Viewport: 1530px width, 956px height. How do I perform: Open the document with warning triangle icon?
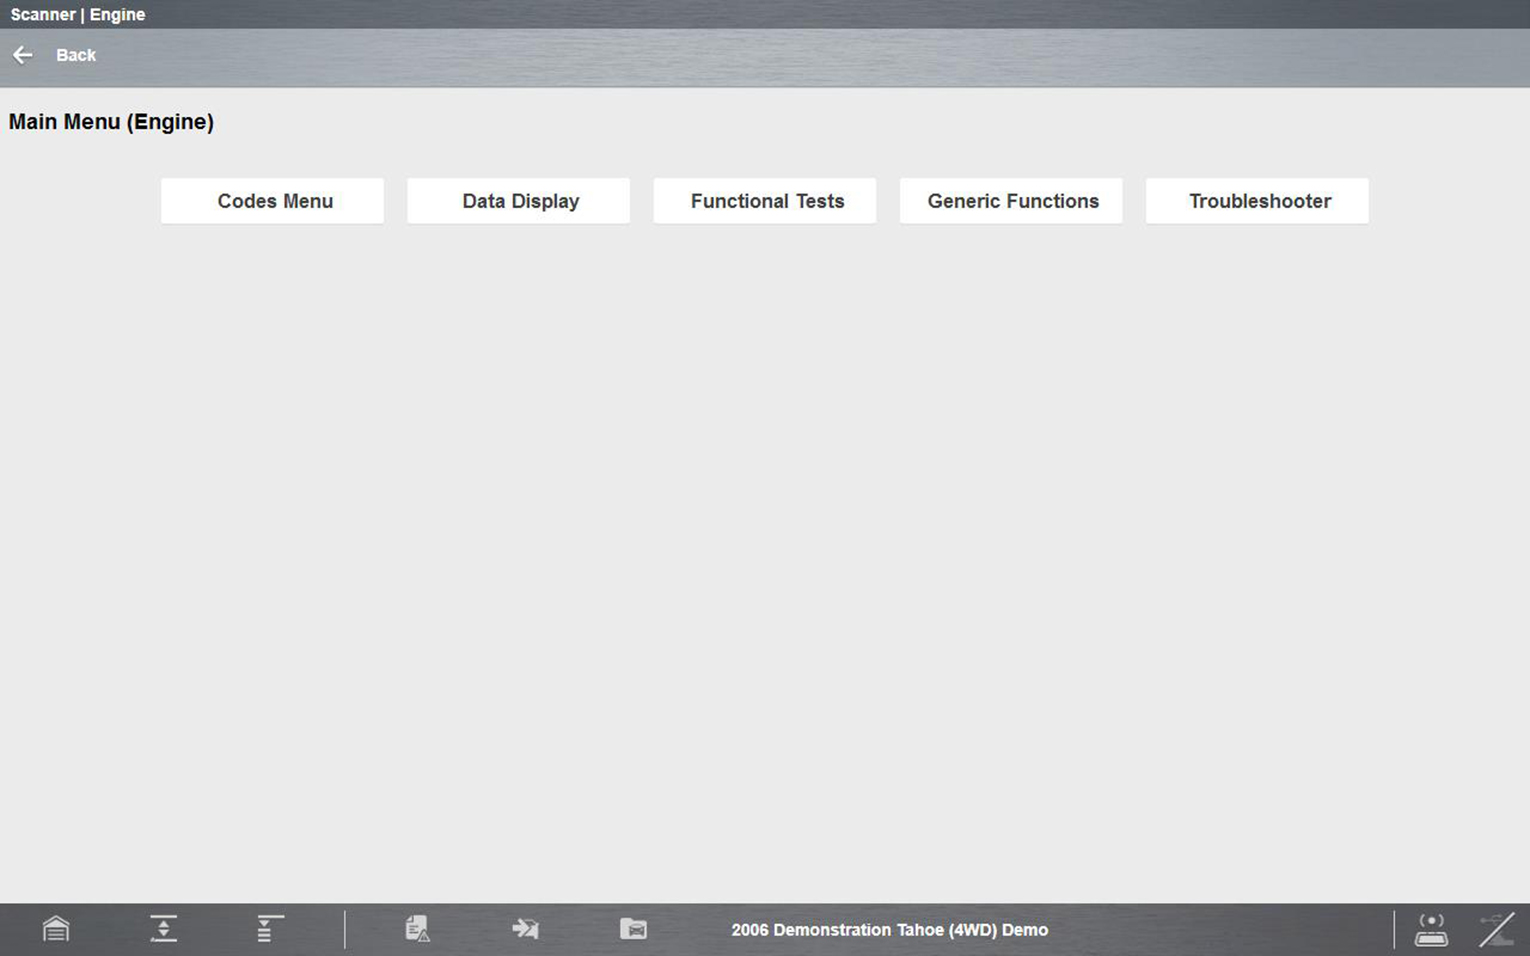(418, 929)
